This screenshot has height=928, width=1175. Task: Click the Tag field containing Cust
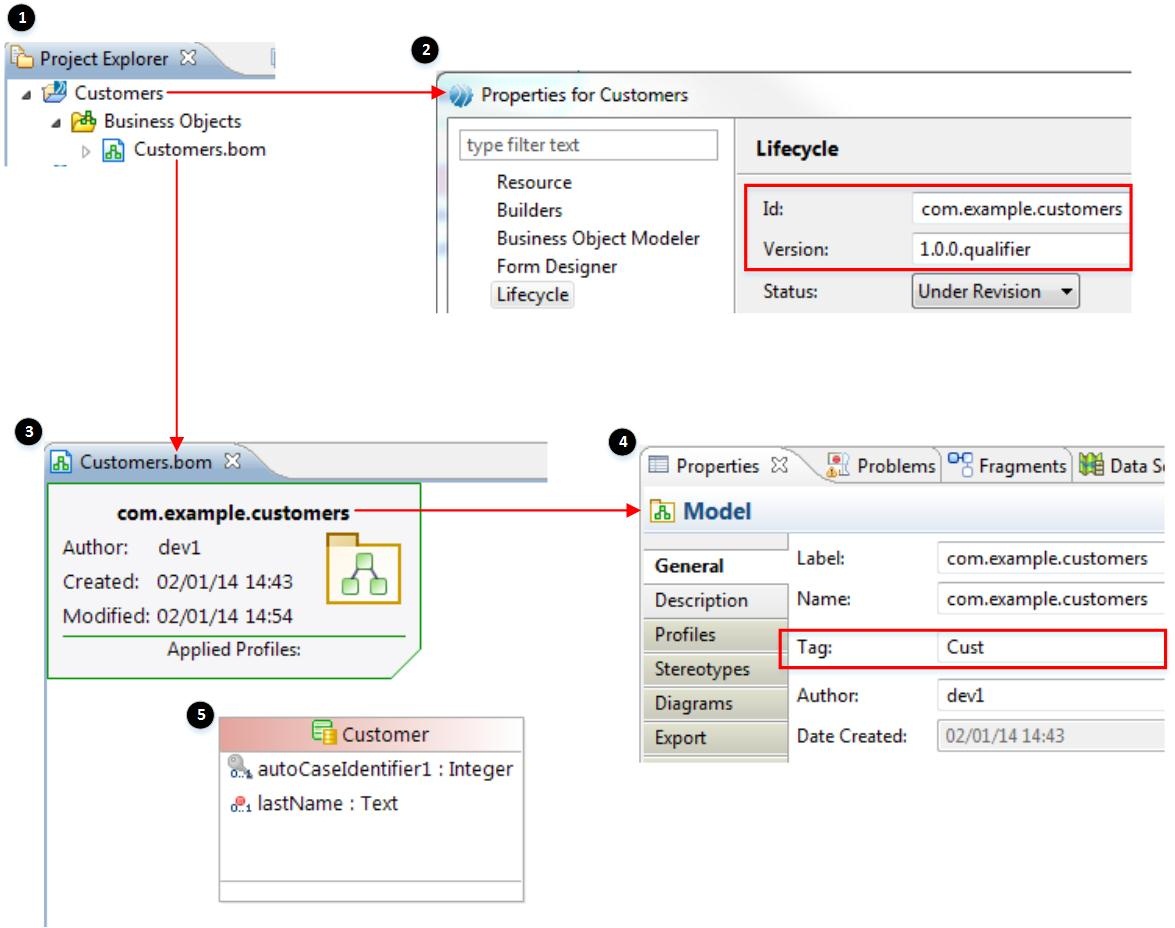point(1051,648)
